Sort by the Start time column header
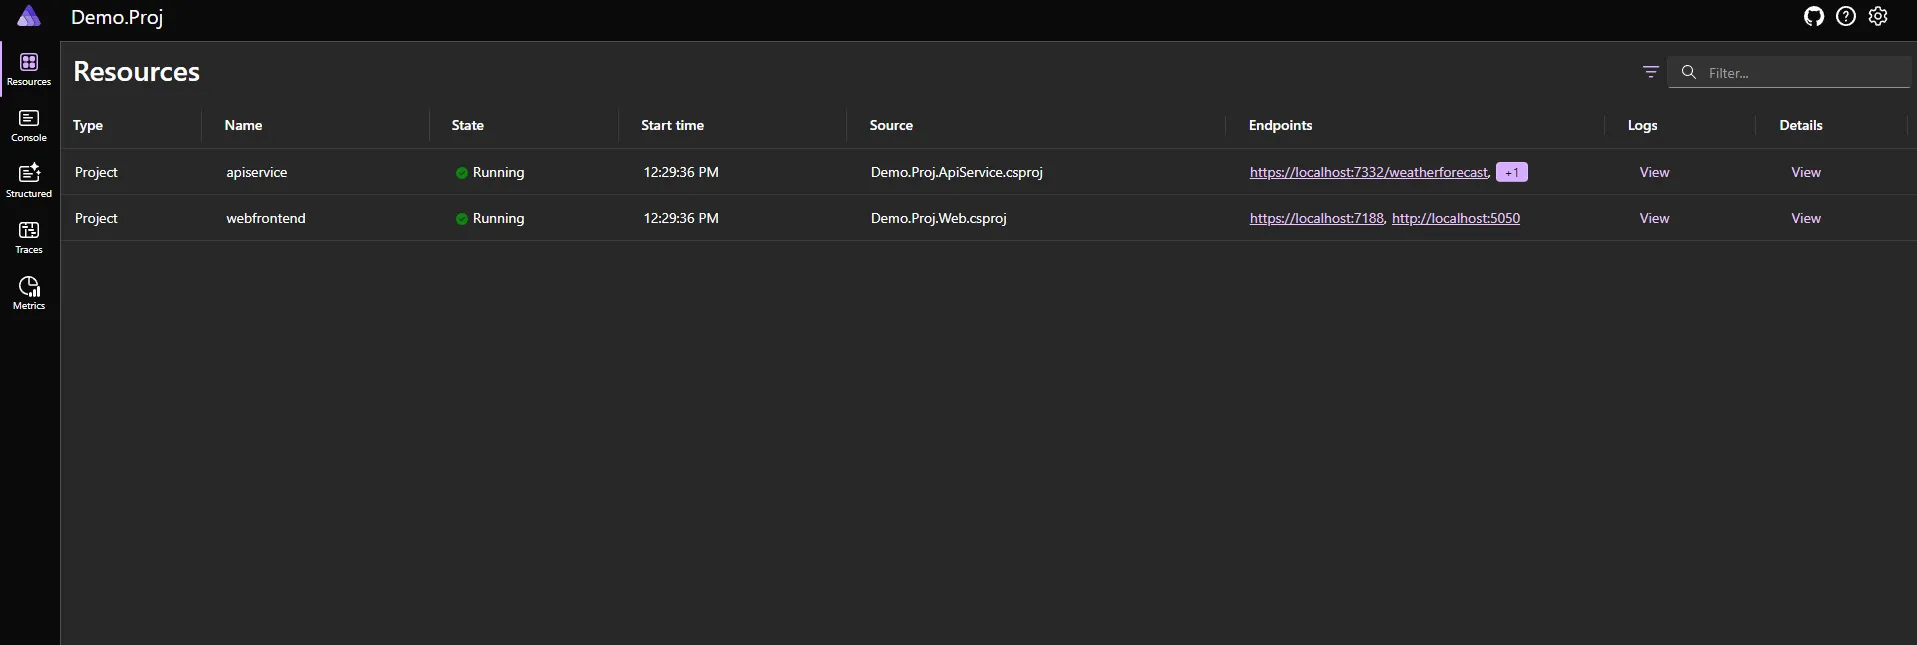The width and height of the screenshot is (1917, 645). [x=672, y=125]
